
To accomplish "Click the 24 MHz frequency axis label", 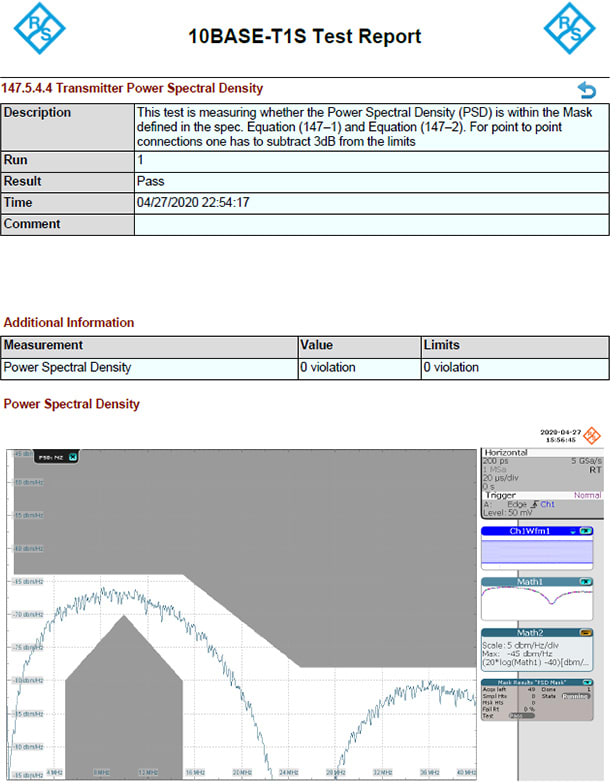I will tap(288, 772).
